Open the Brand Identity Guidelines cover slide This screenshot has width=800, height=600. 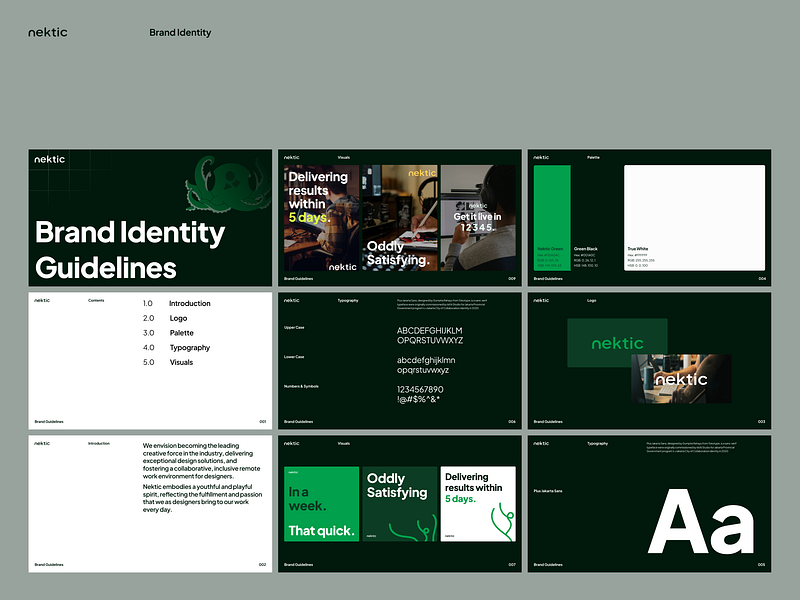(150, 217)
